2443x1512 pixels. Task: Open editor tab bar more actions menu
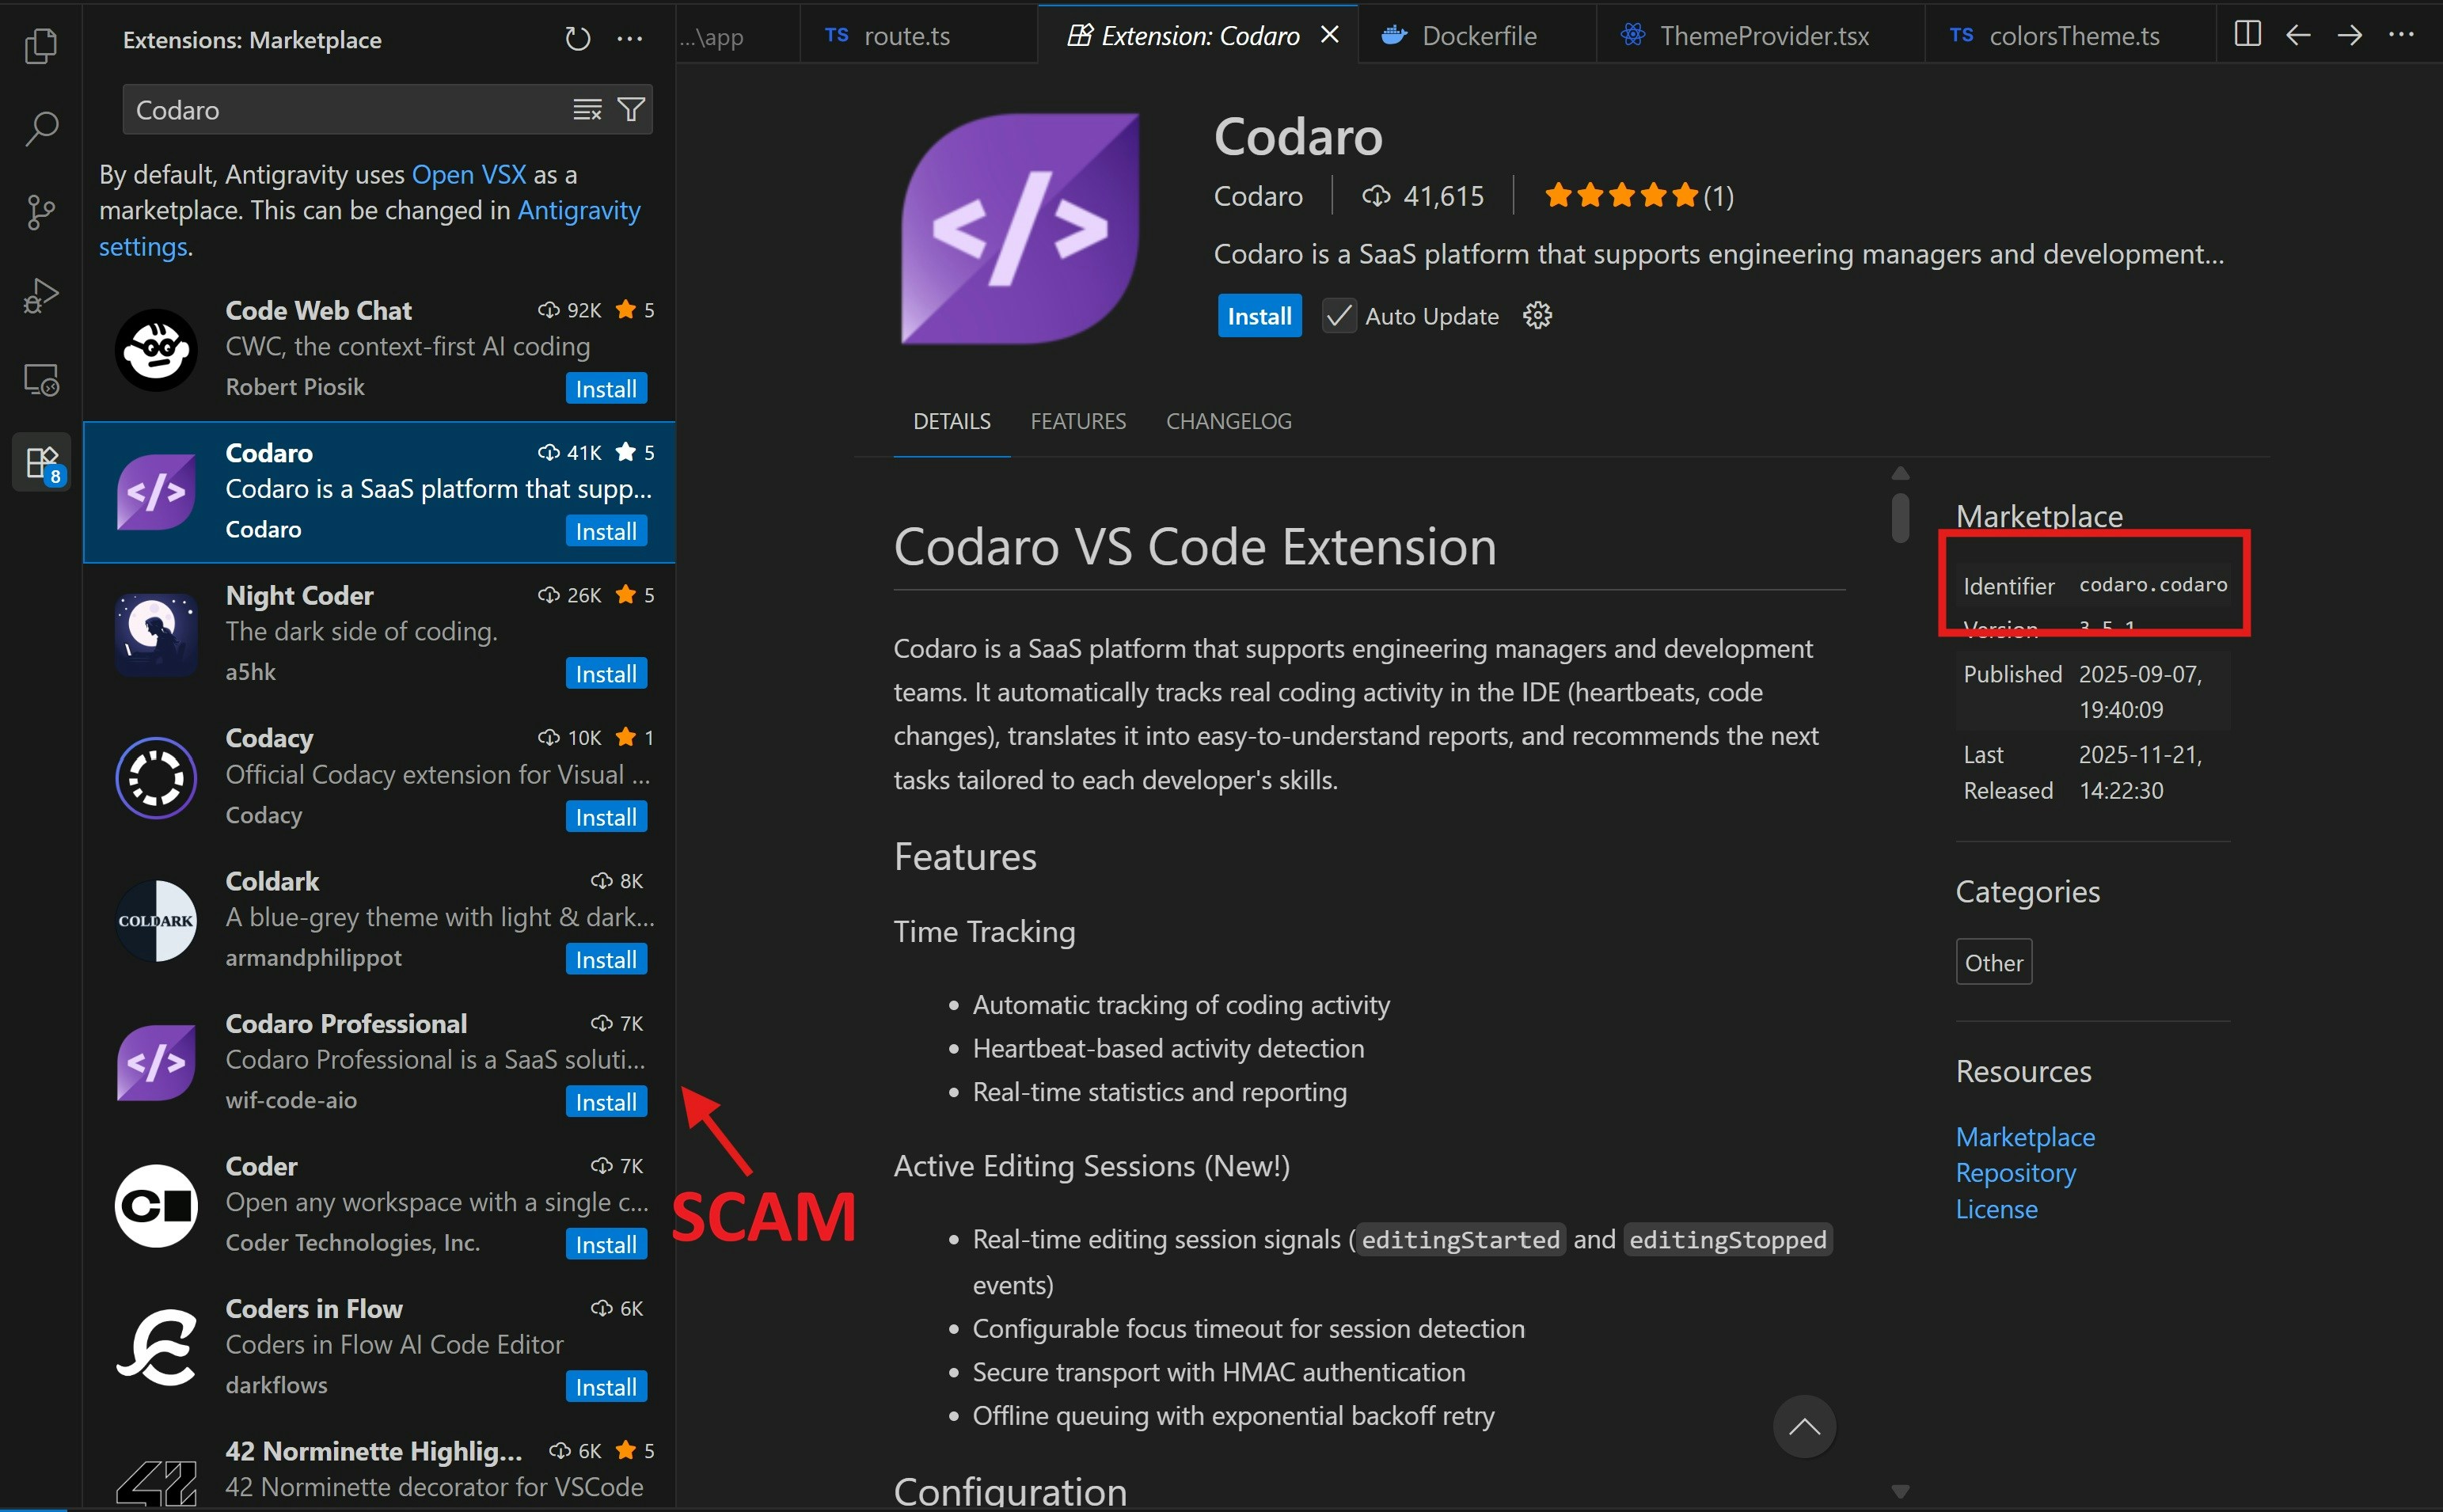coord(2401,35)
